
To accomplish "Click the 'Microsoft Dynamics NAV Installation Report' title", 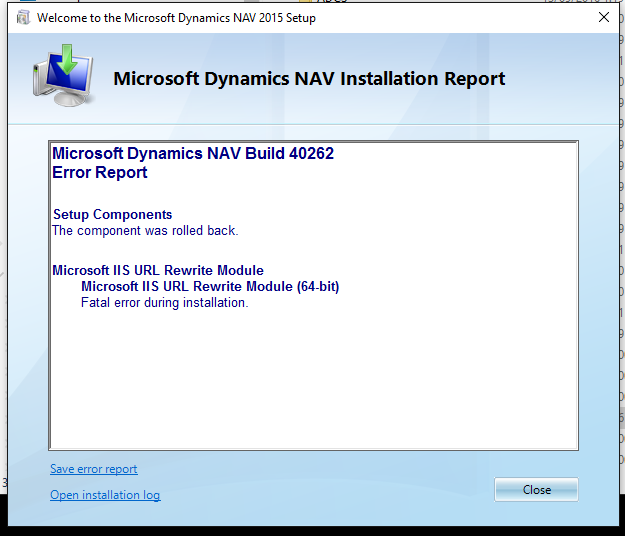I will coord(309,79).
